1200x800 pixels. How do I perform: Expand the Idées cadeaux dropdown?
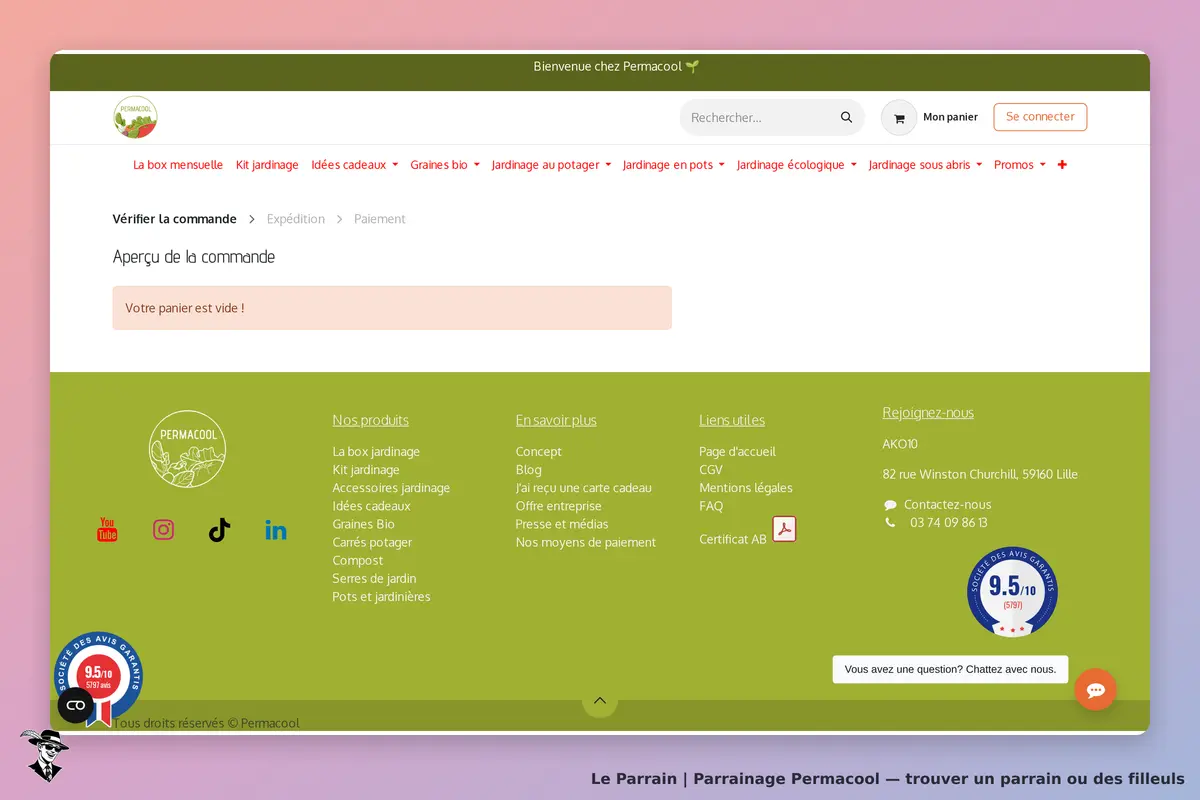click(x=355, y=165)
